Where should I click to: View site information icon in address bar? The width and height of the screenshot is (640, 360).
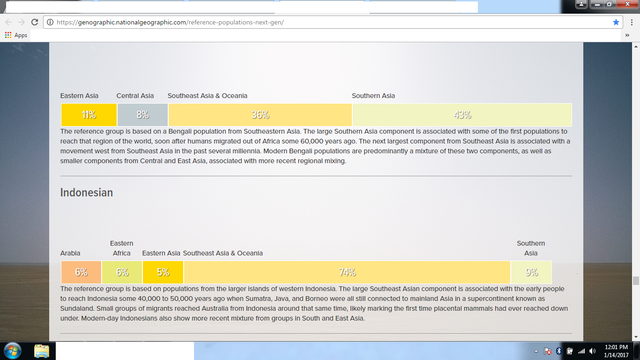(50, 22)
